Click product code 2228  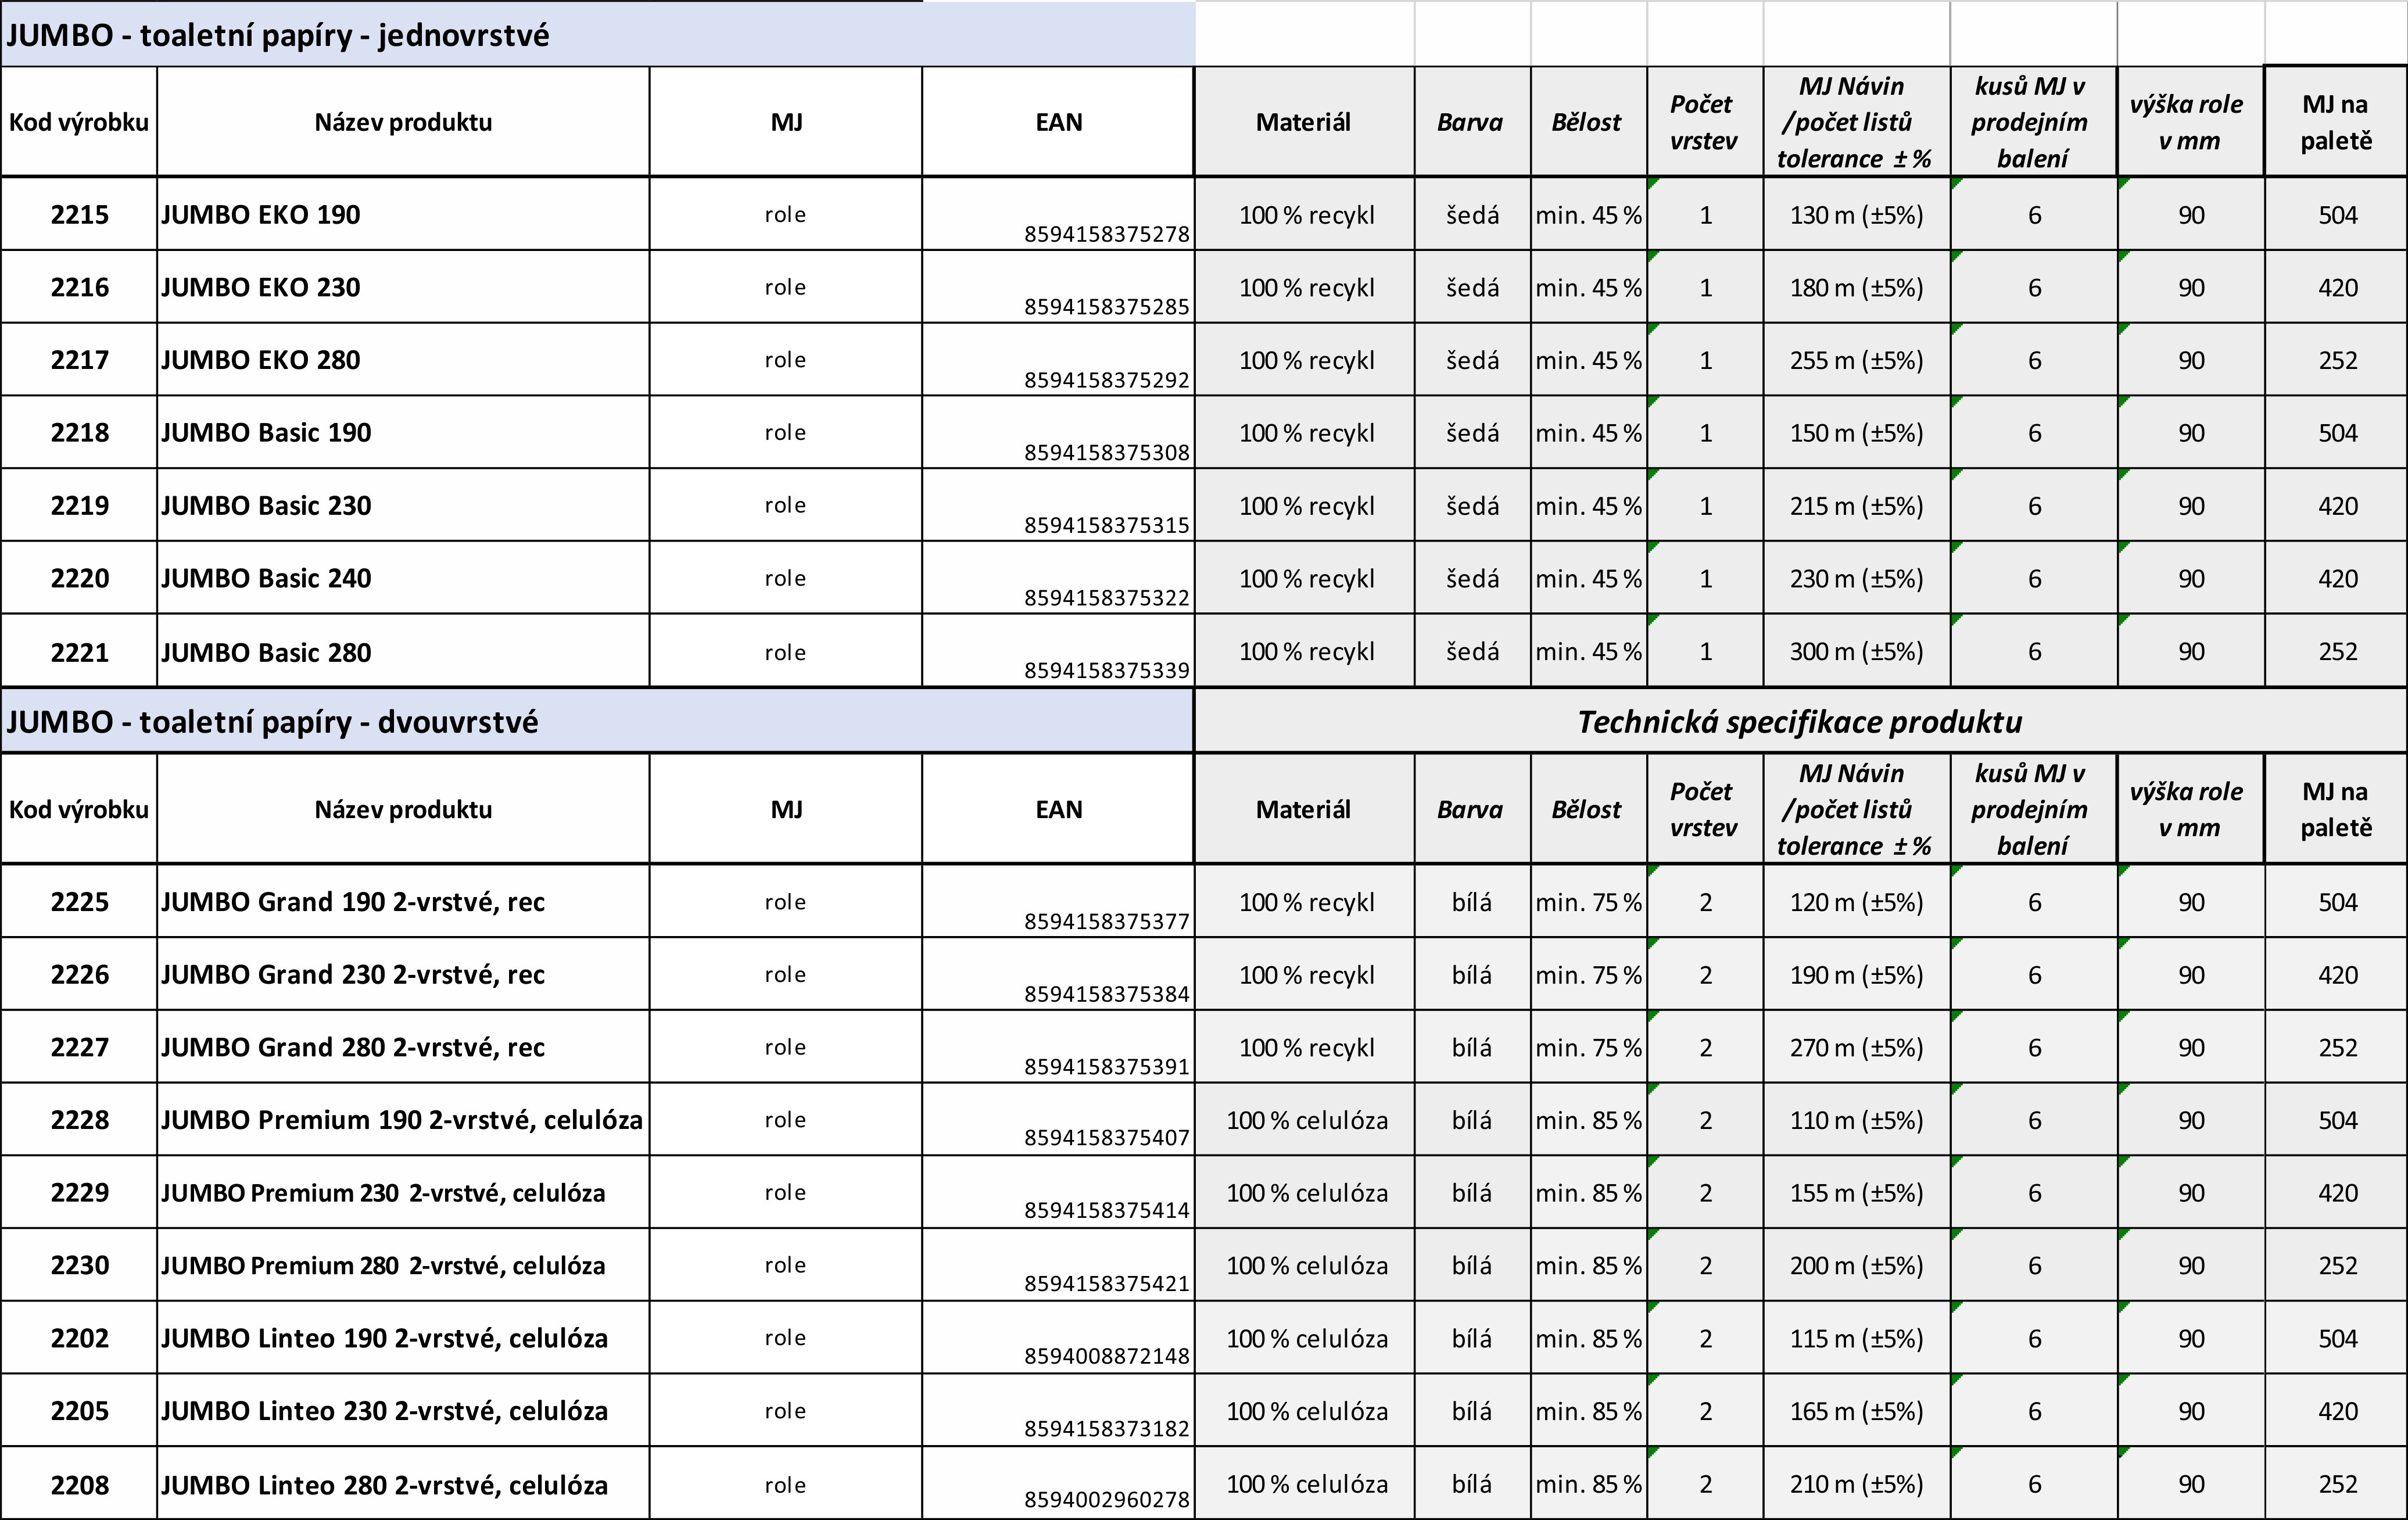[80, 1120]
